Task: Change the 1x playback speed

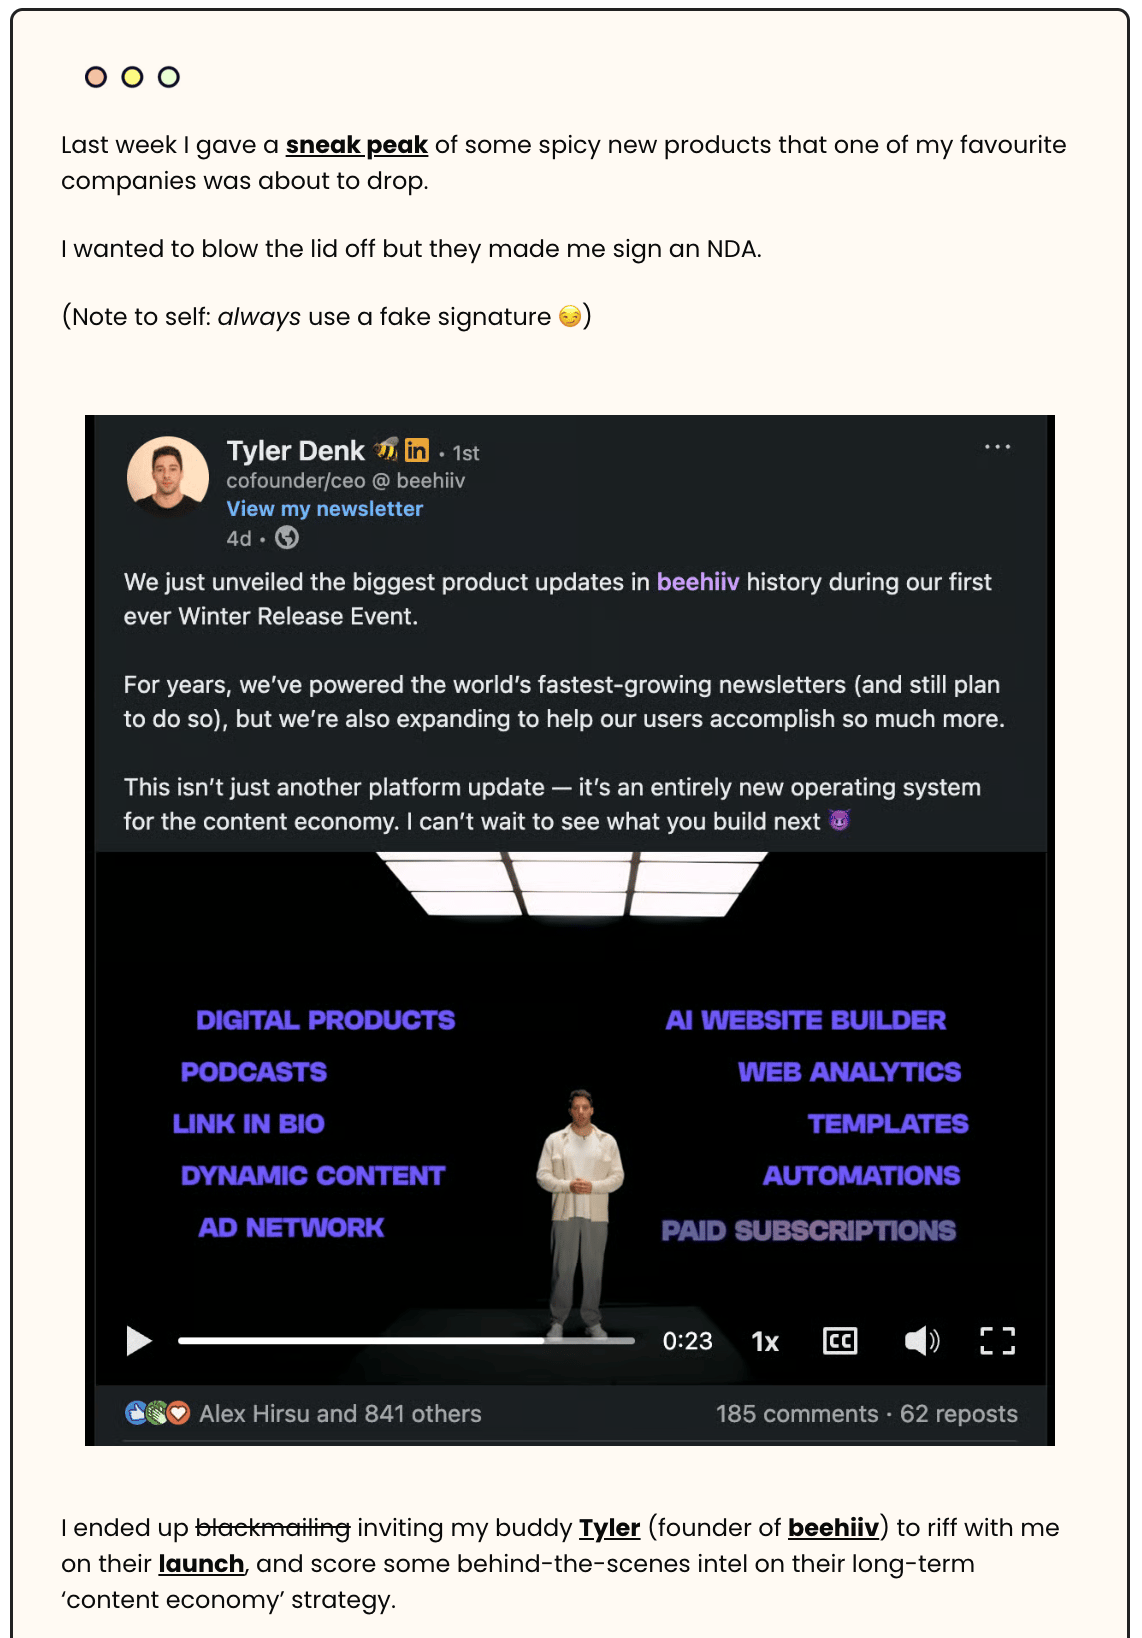Action: click(765, 1342)
